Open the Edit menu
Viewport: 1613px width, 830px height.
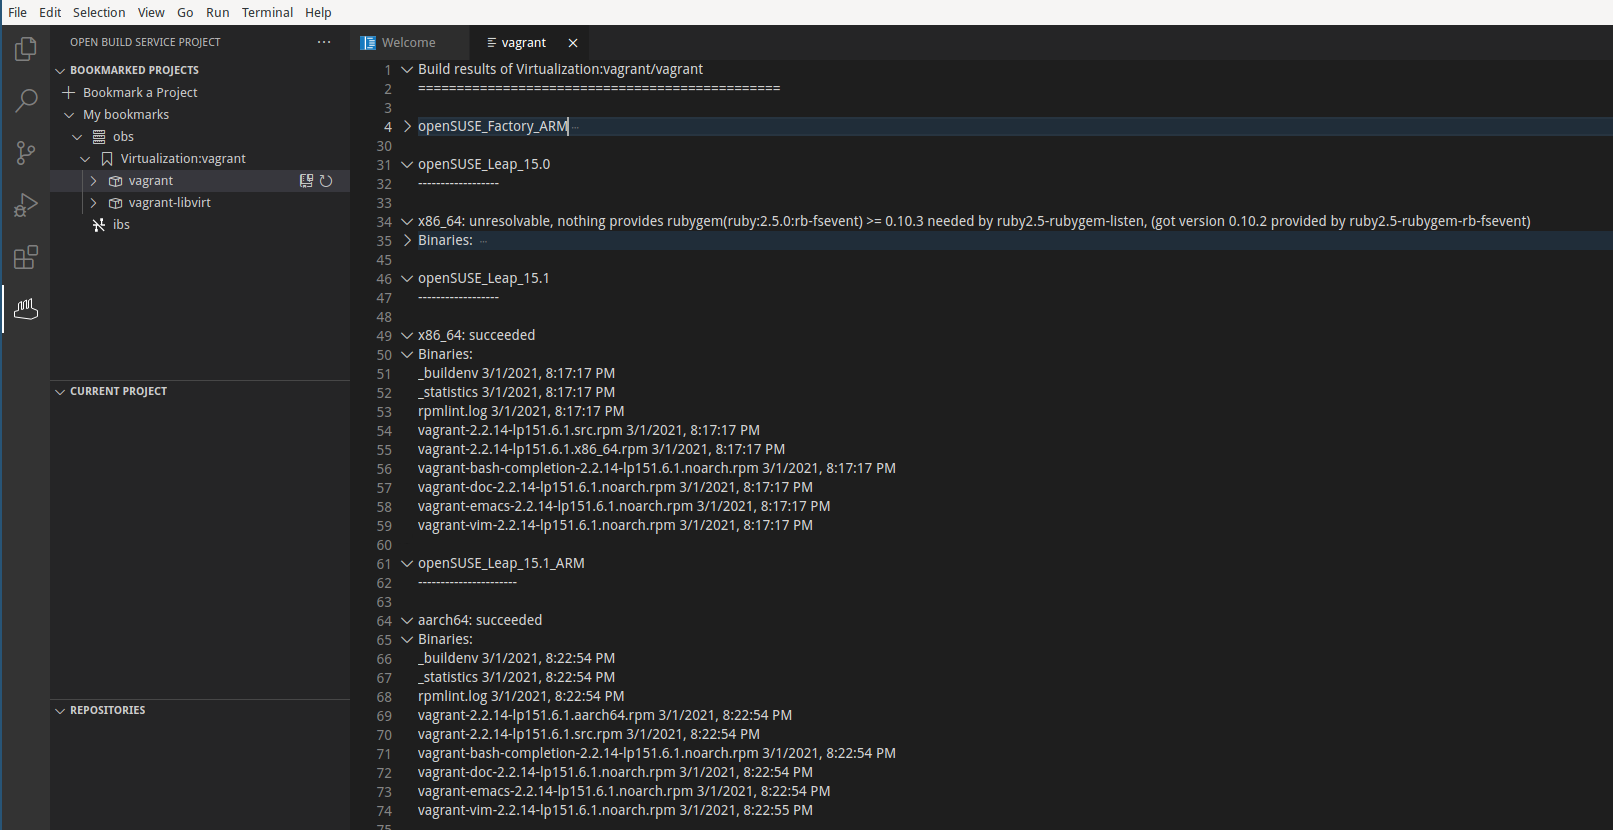(x=50, y=12)
